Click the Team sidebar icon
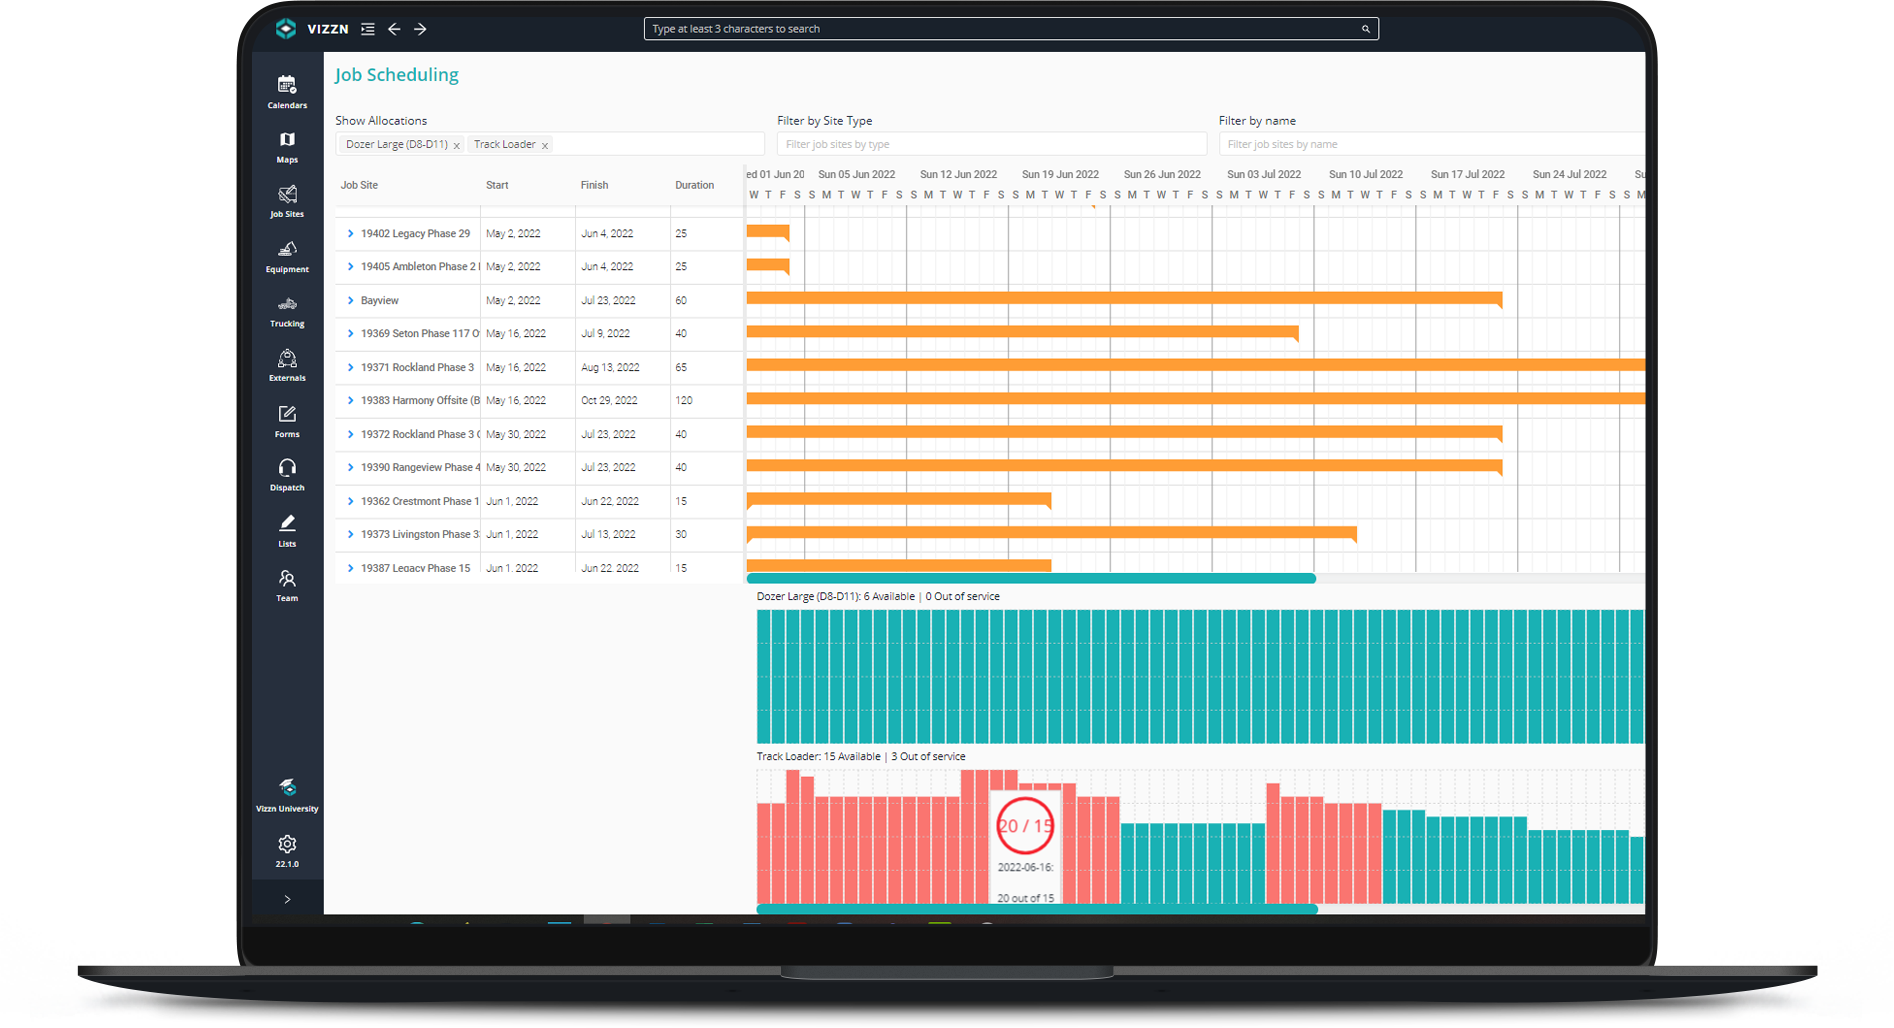1894x1028 pixels. click(287, 583)
